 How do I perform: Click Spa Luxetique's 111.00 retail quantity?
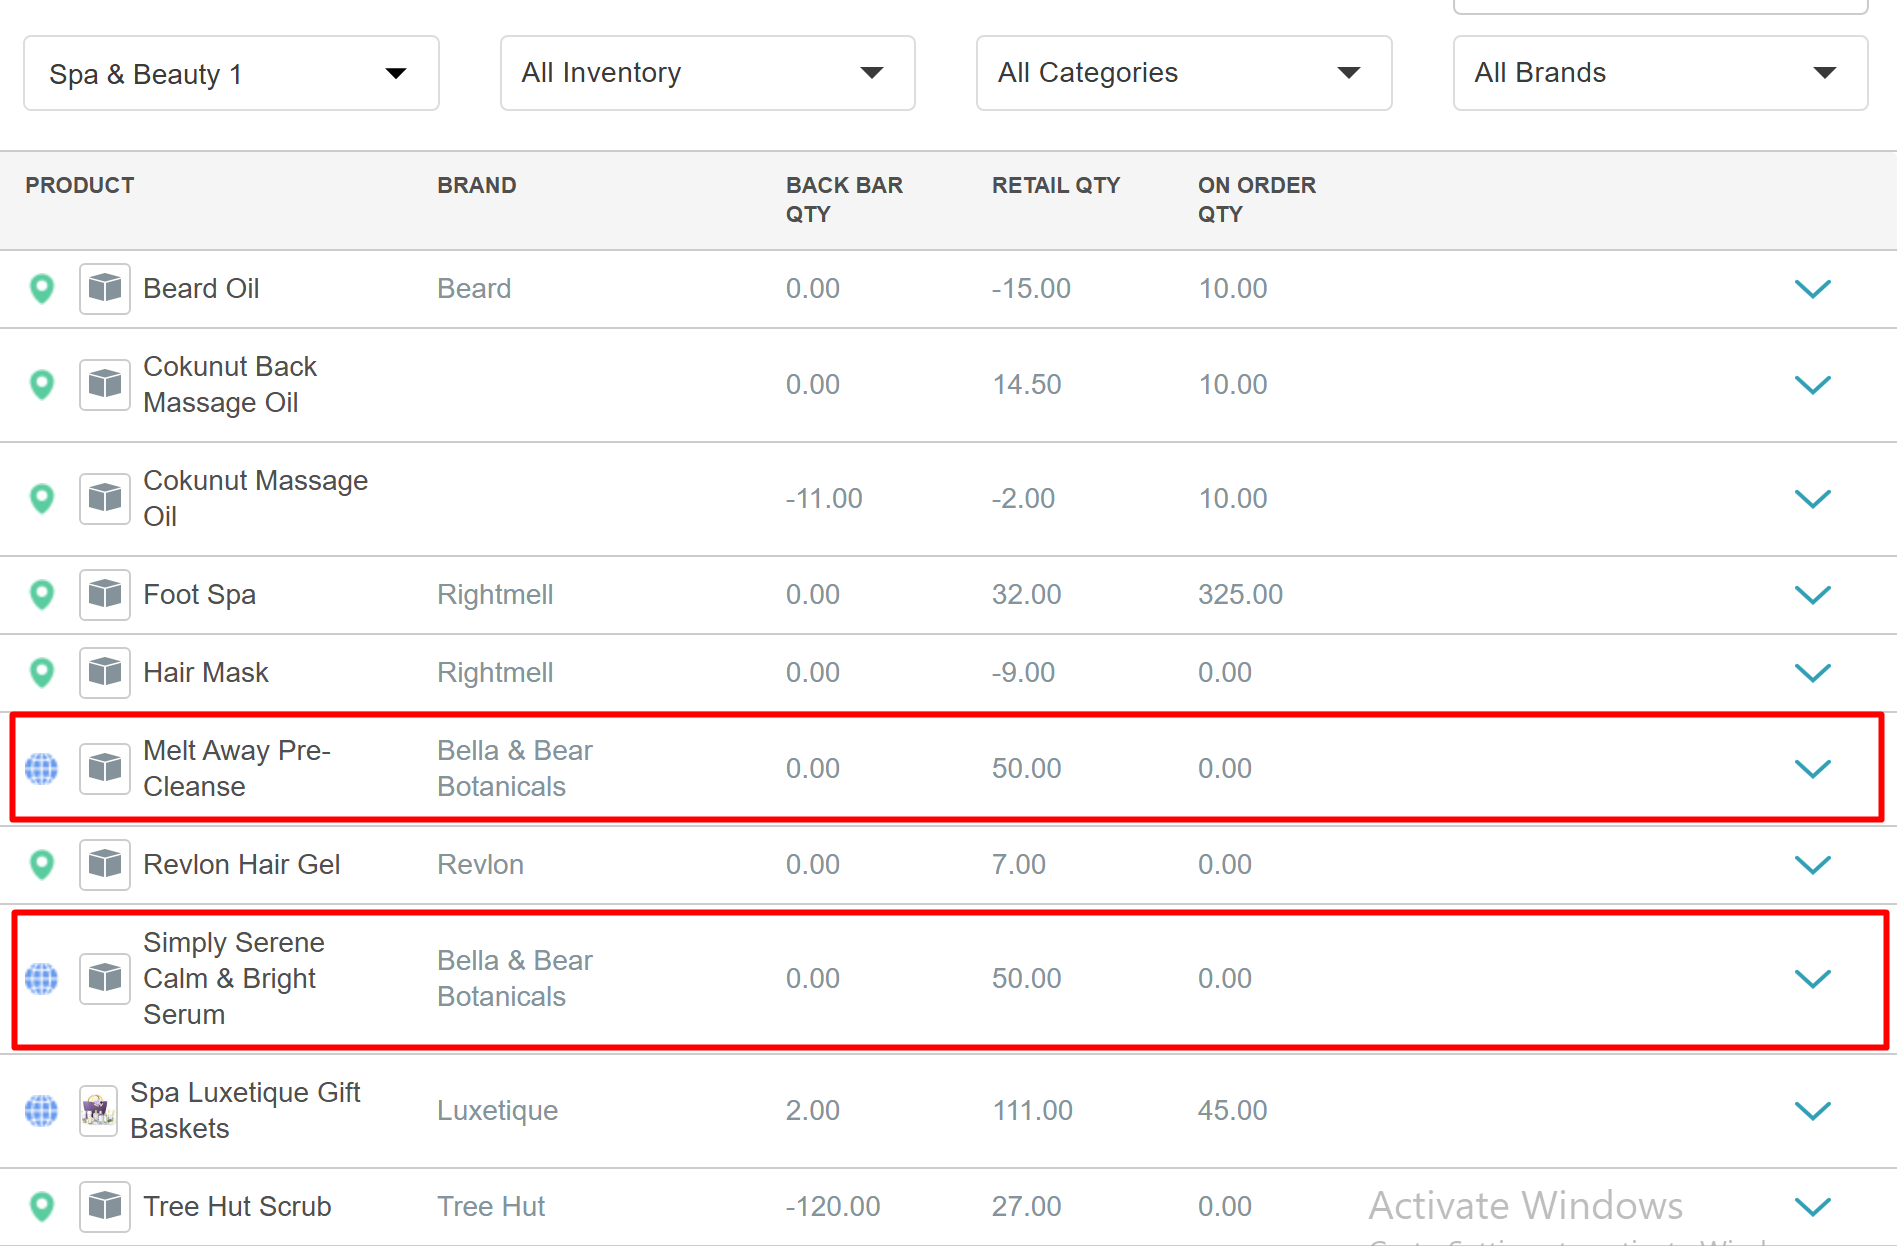(x=1032, y=1111)
